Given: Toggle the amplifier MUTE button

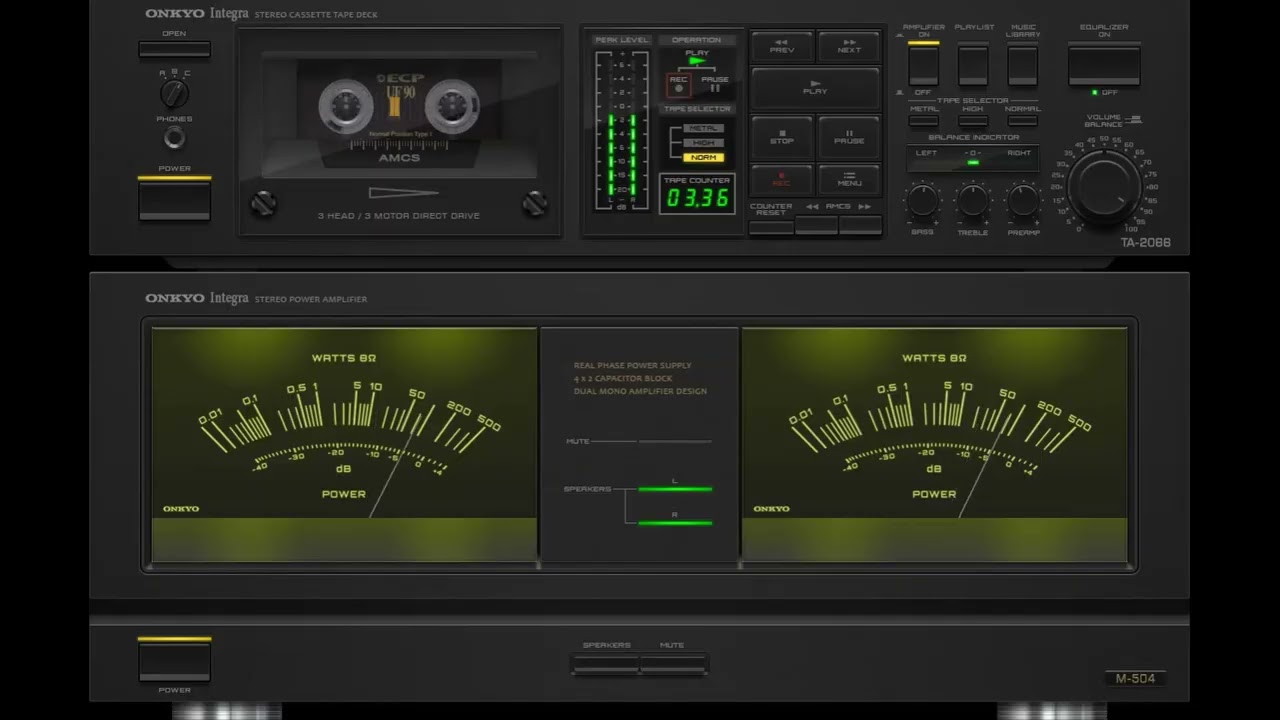Looking at the screenshot, I should coord(674,665).
